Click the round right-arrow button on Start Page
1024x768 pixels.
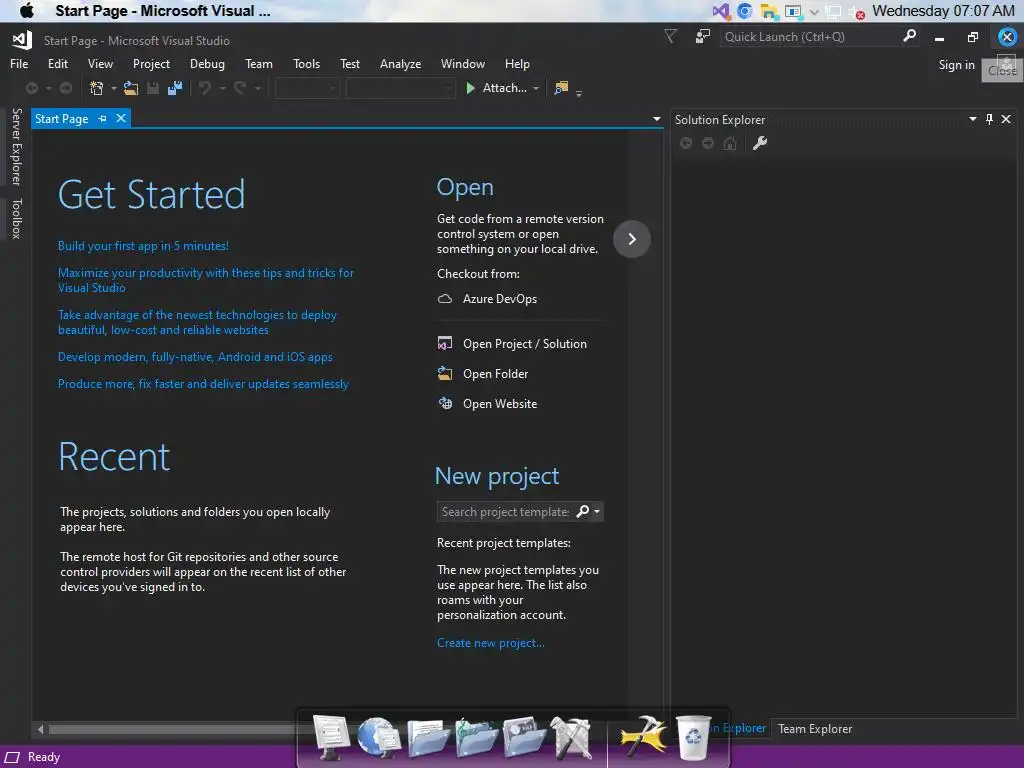click(632, 239)
